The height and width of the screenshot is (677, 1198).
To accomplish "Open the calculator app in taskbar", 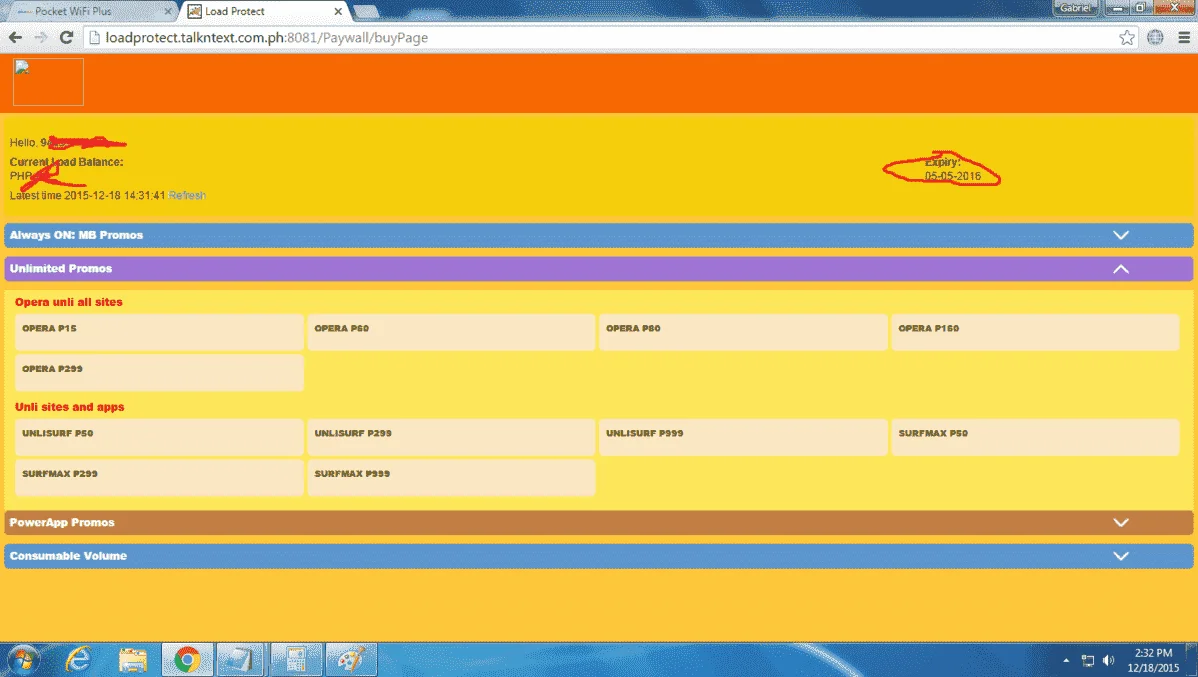I will pos(296,659).
